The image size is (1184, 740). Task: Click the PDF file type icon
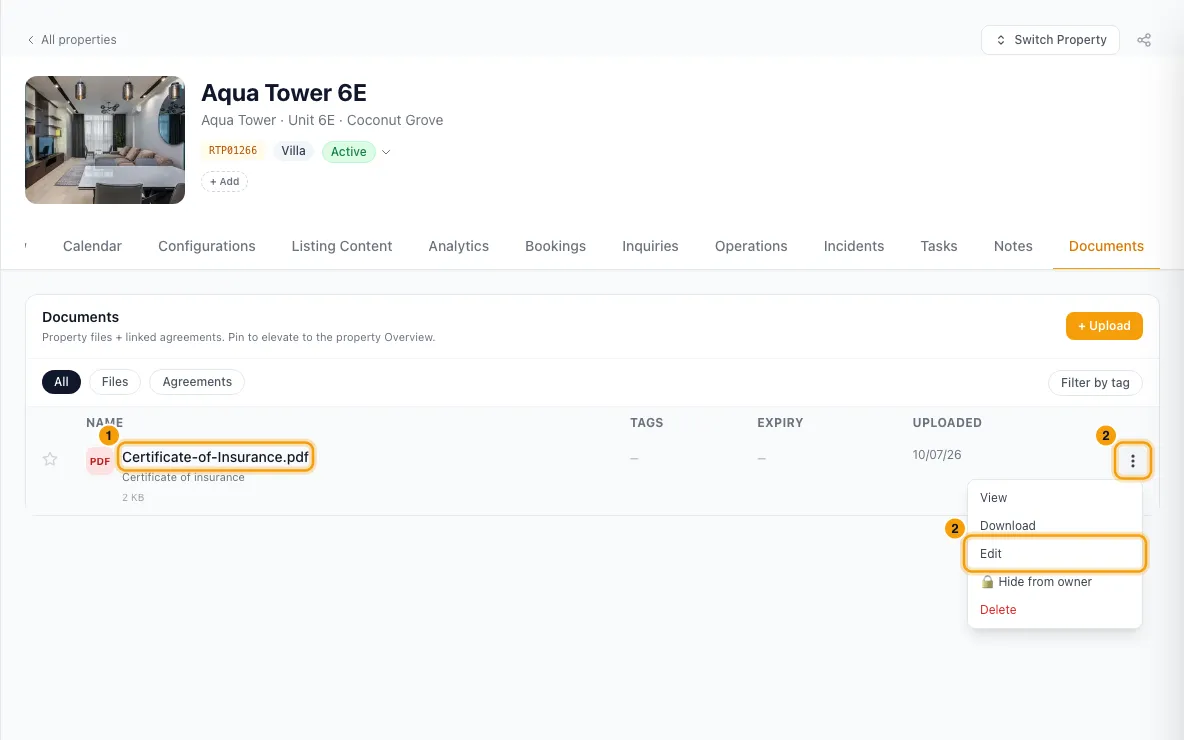(100, 461)
